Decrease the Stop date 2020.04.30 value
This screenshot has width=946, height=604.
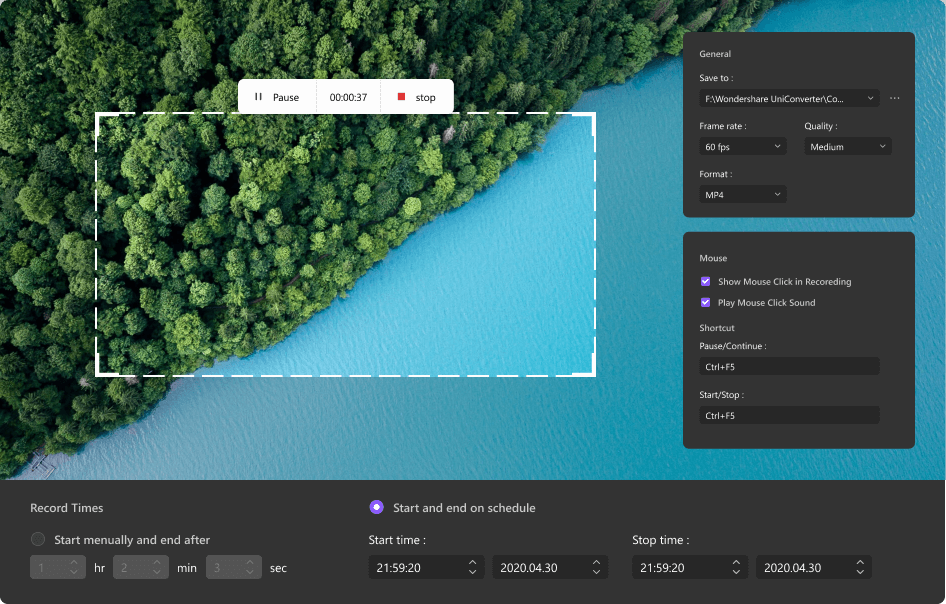(x=860, y=571)
